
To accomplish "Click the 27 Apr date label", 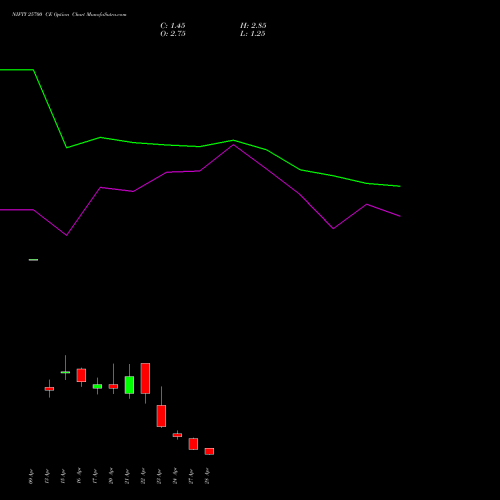I will point(191,477).
